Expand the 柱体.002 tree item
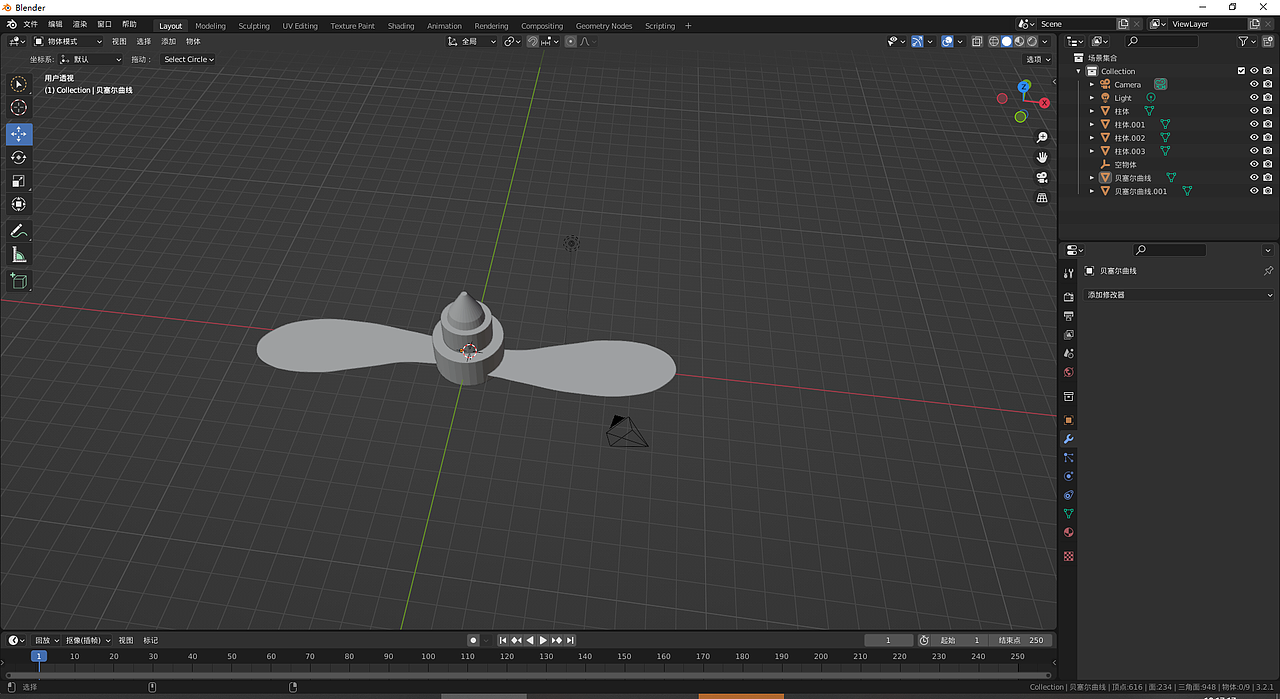 pyautogui.click(x=1092, y=138)
